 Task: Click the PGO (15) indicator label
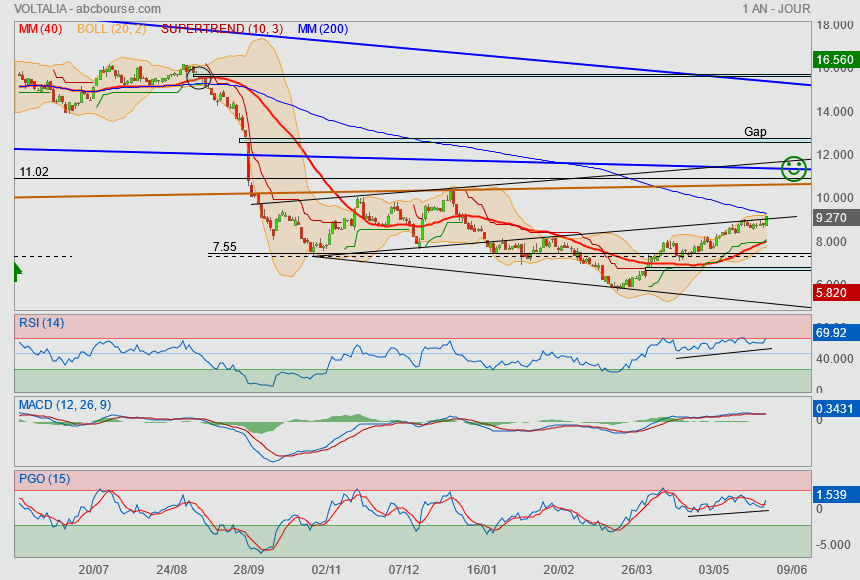pos(44,479)
